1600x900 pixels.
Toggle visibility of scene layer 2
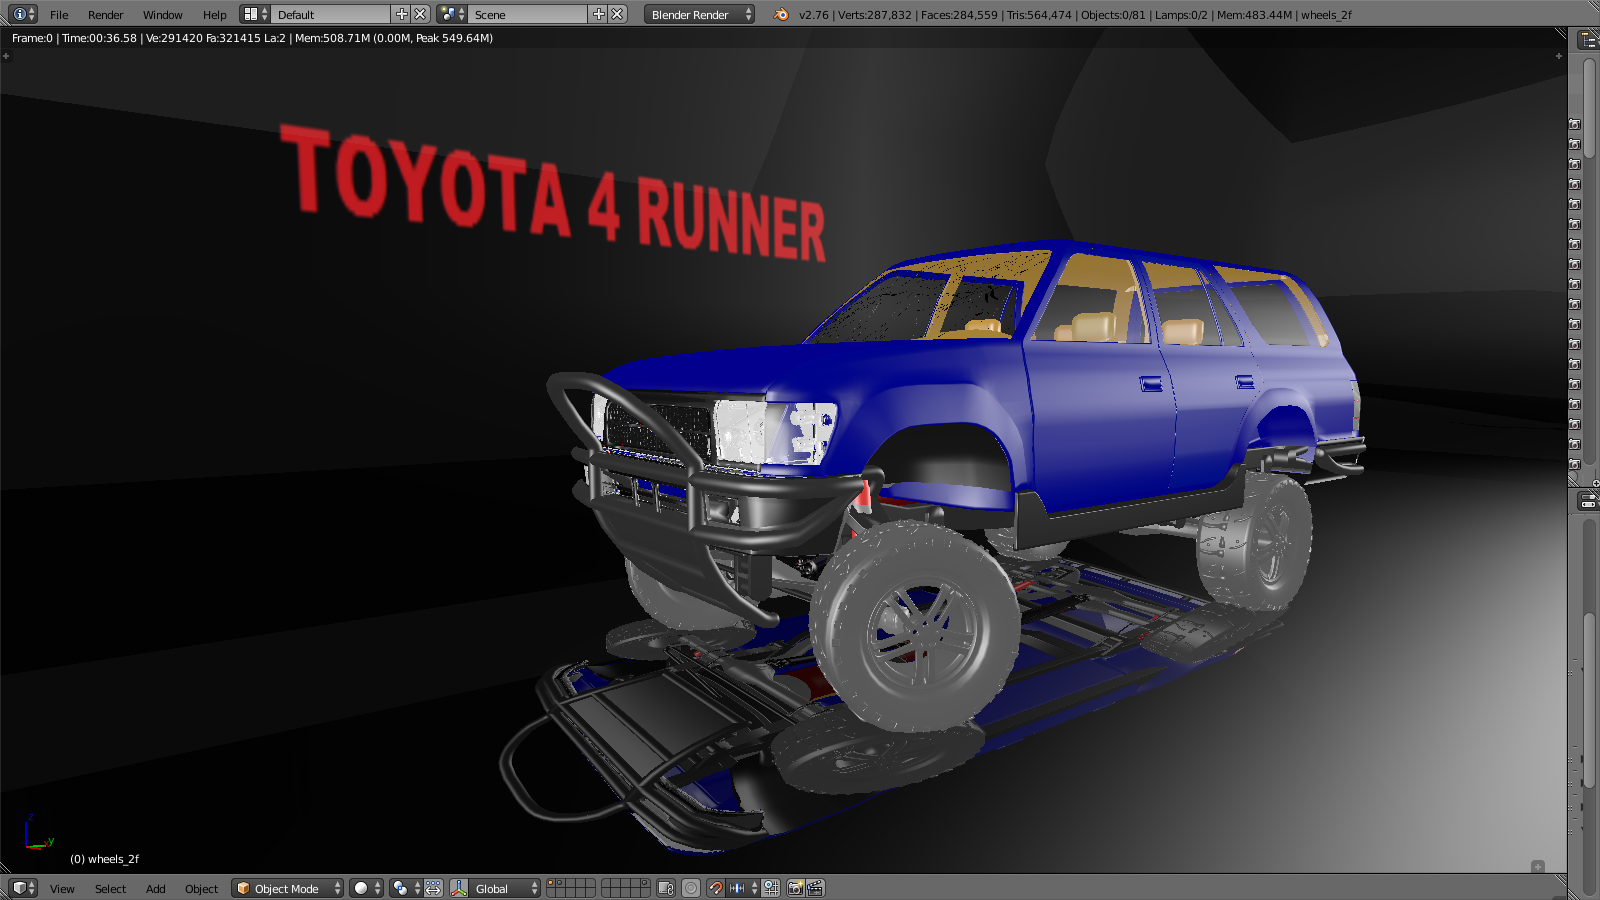click(561, 884)
